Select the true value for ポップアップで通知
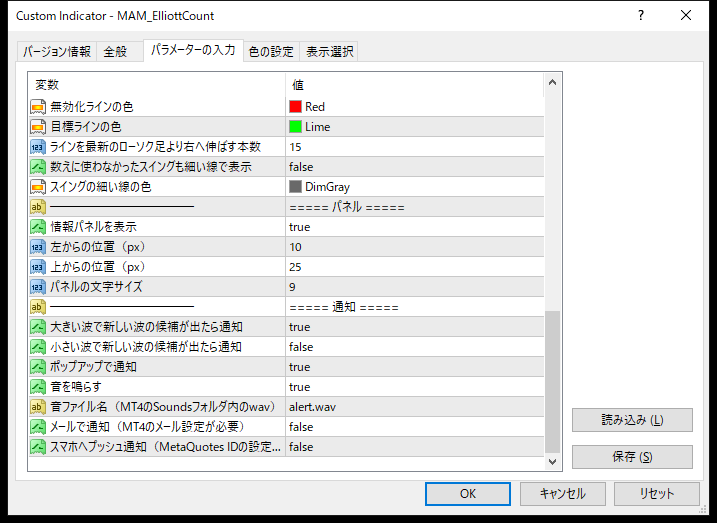Image resolution: width=717 pixels, height=523 pixels. 300,367
